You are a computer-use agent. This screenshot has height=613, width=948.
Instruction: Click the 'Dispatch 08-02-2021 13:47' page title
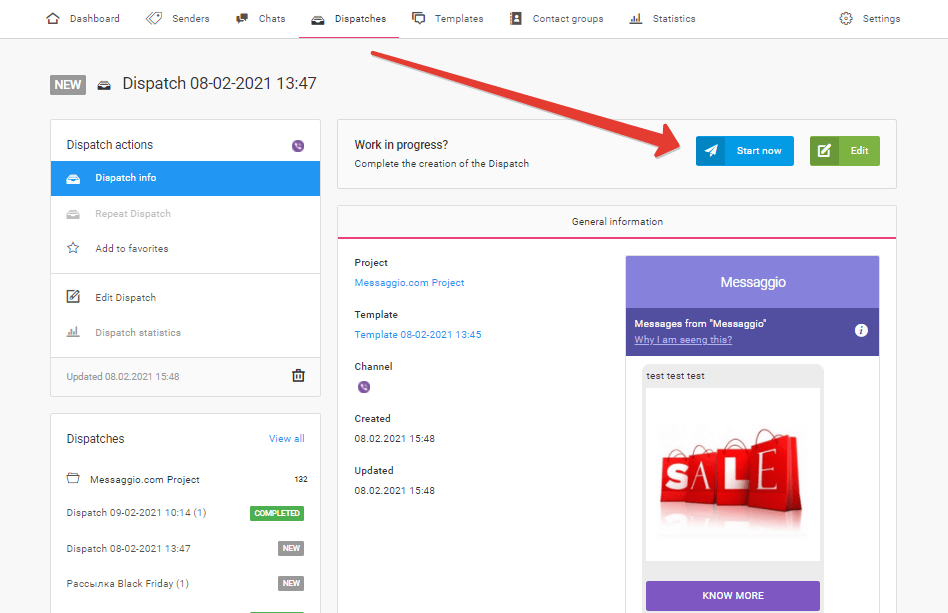pyautogui.click(x=219, y=83)
